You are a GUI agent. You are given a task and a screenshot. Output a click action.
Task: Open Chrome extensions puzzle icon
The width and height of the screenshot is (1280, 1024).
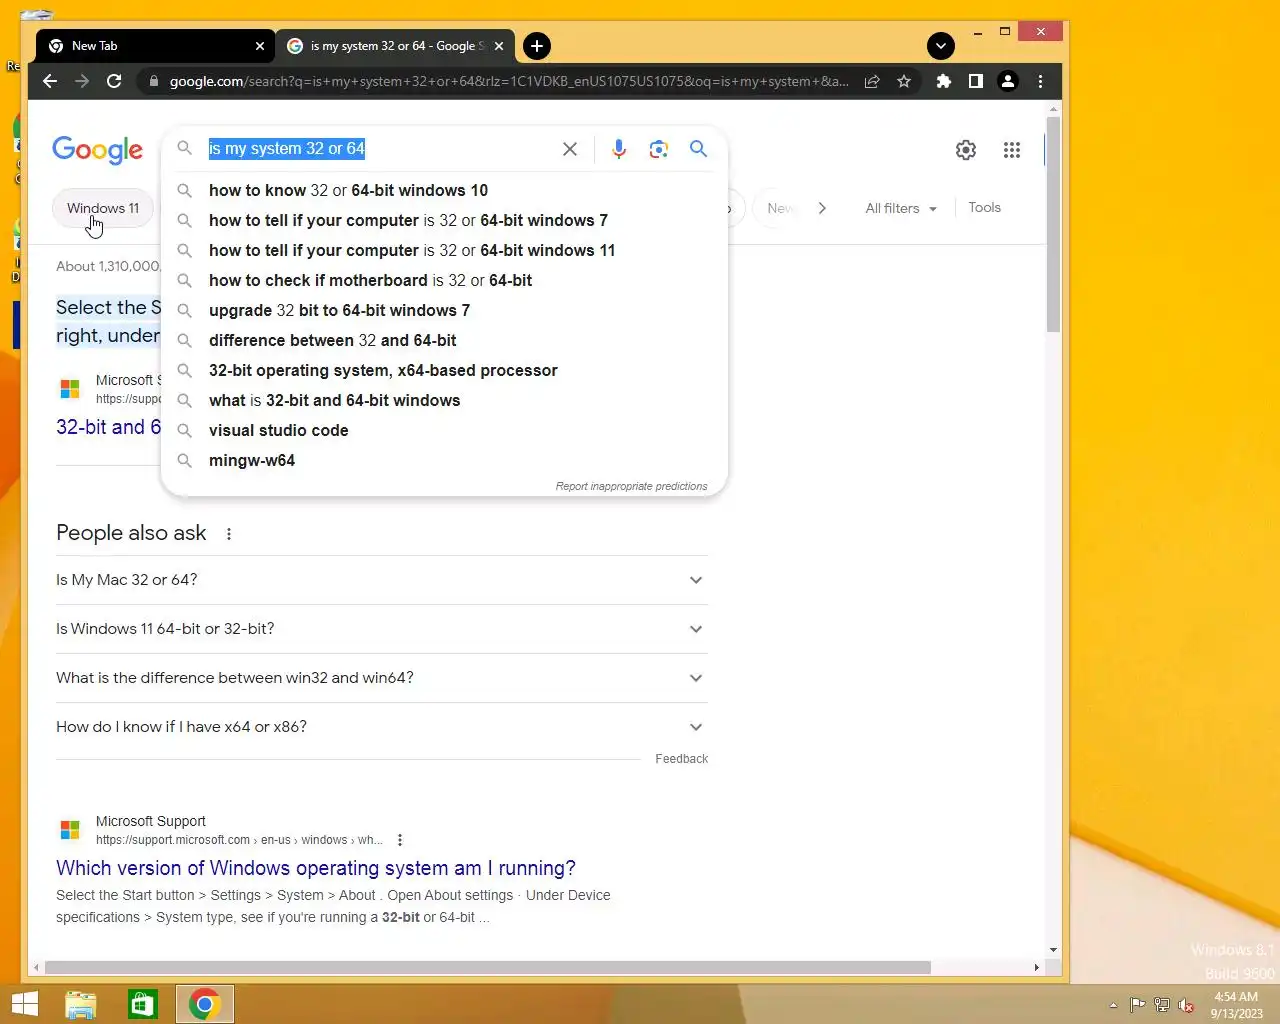pos(943,81)
